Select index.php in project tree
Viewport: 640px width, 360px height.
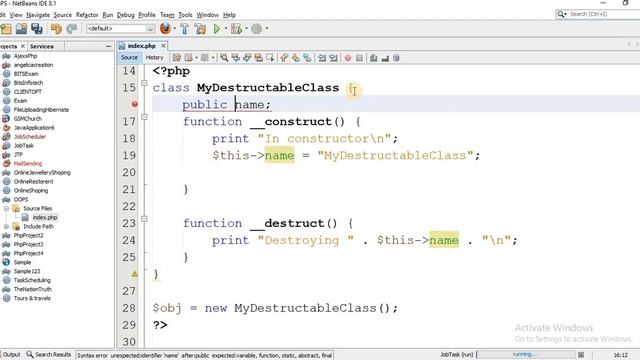[44, 218]
